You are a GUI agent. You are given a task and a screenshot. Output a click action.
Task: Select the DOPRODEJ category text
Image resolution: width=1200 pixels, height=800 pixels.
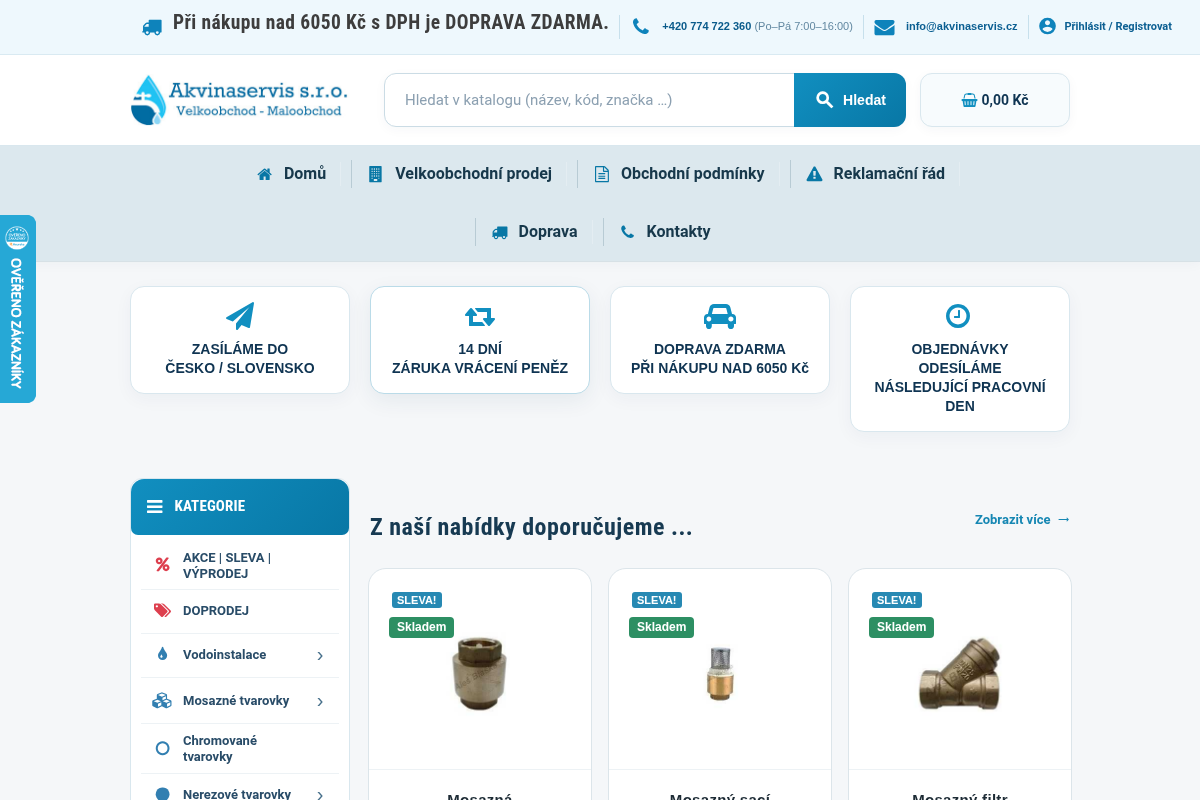216,610
